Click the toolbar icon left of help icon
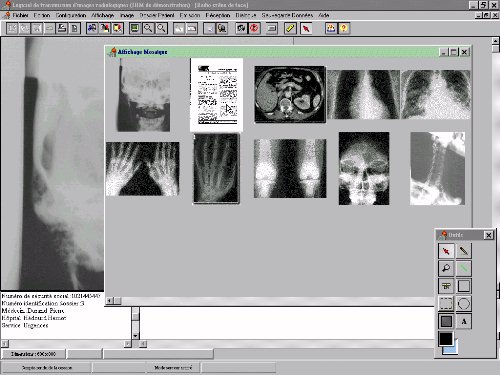 tap(331, 28)
